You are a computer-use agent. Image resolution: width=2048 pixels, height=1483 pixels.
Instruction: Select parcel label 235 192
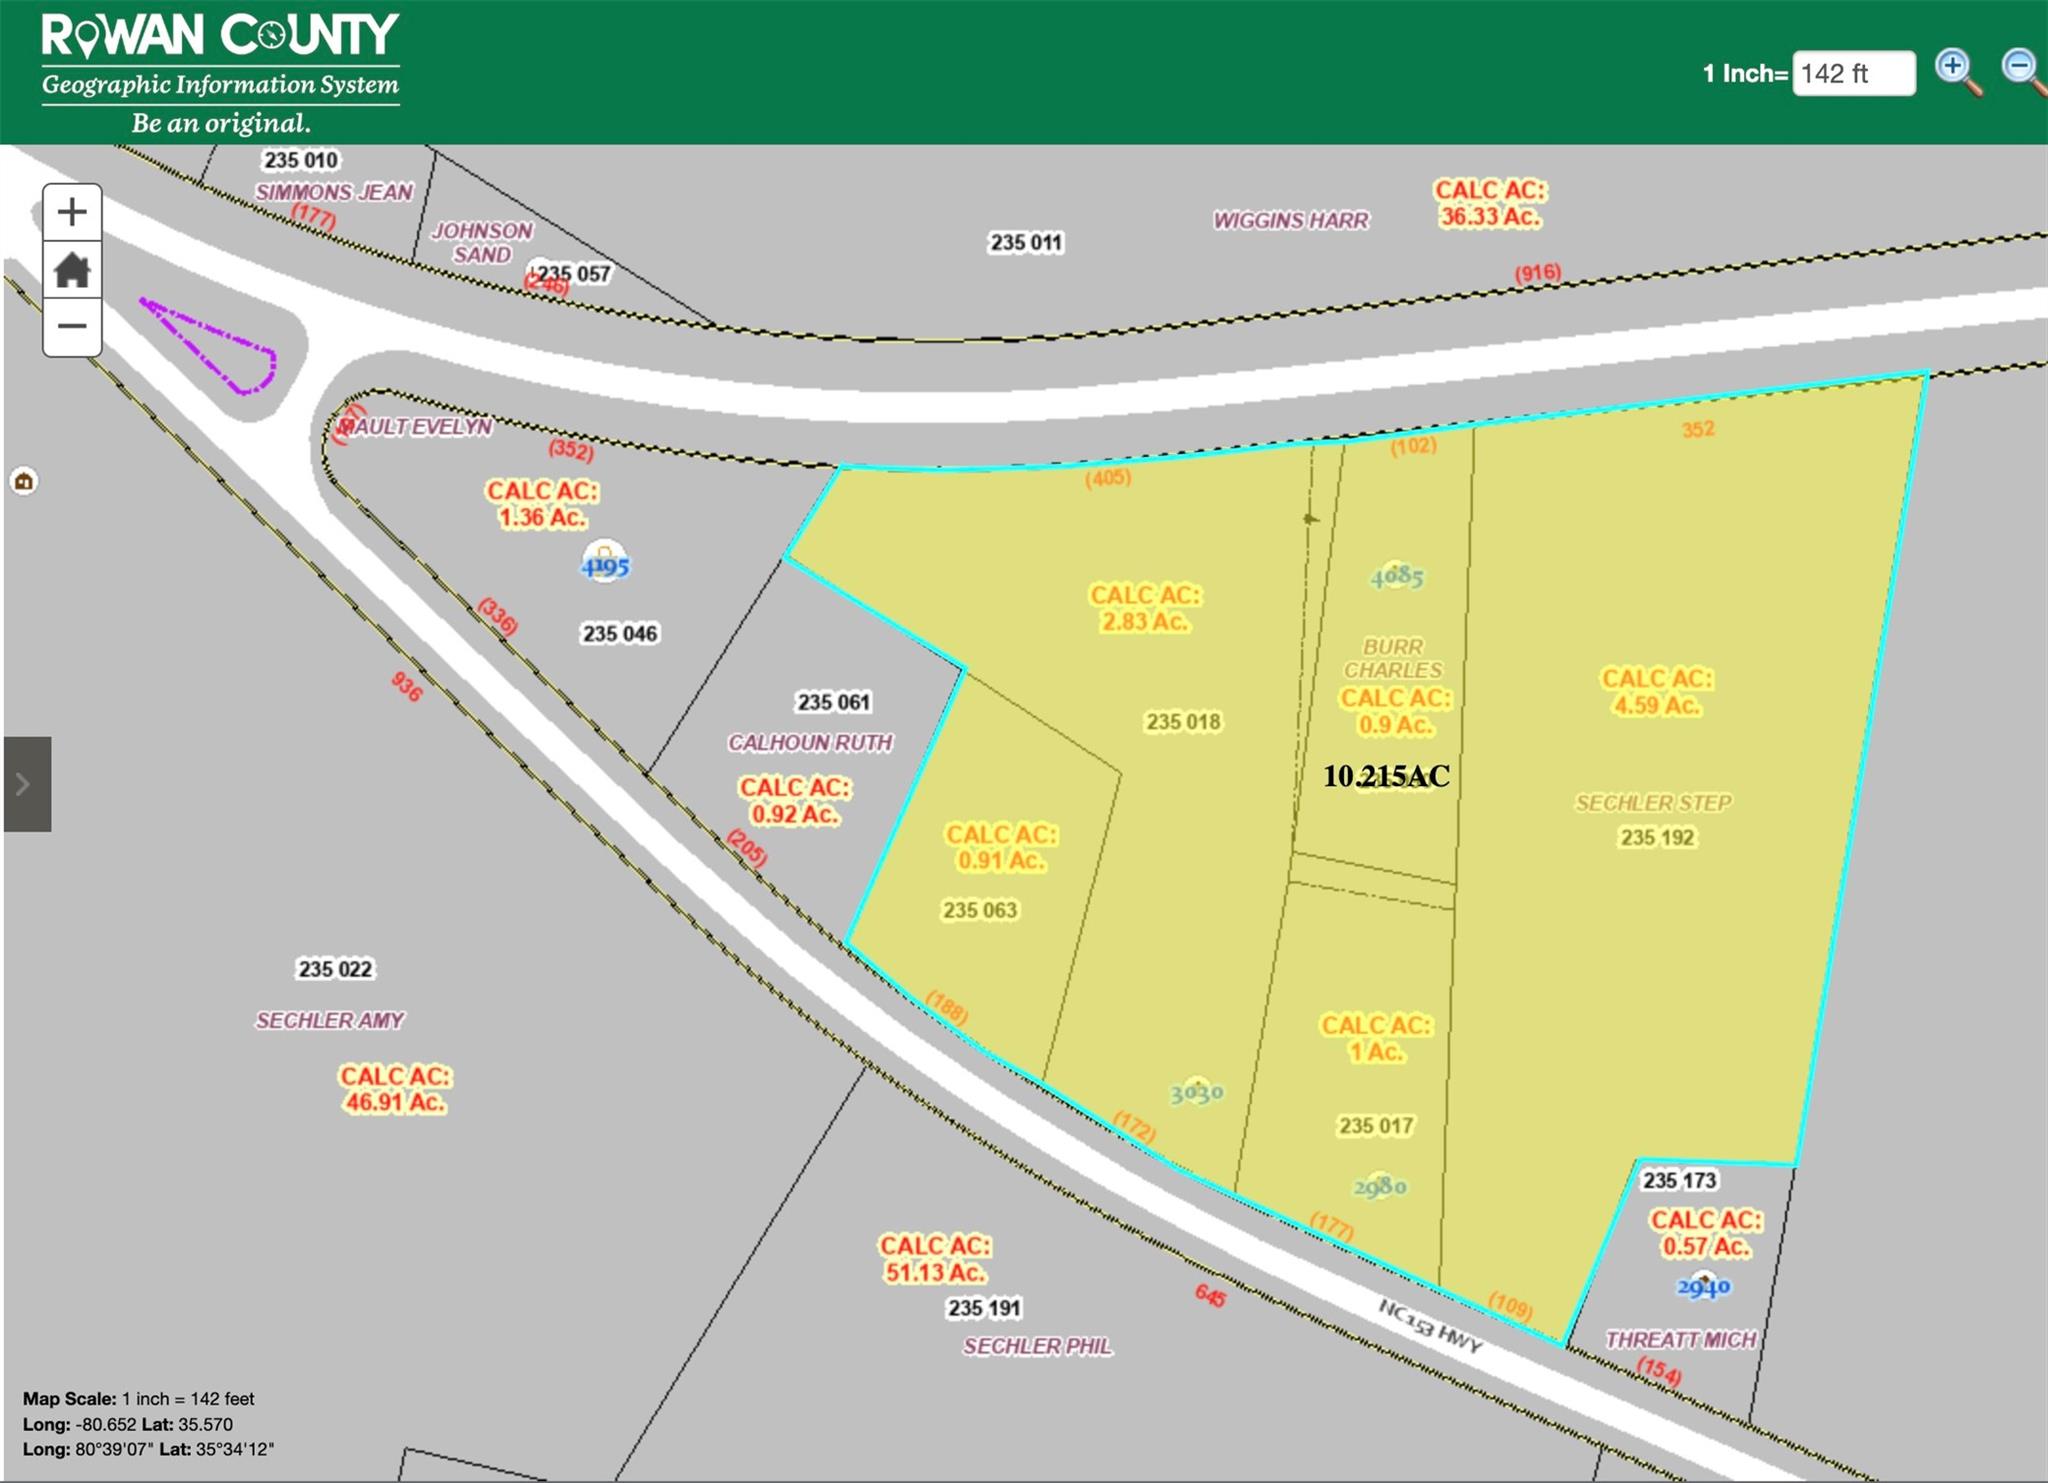click(x=1657, y=838)
